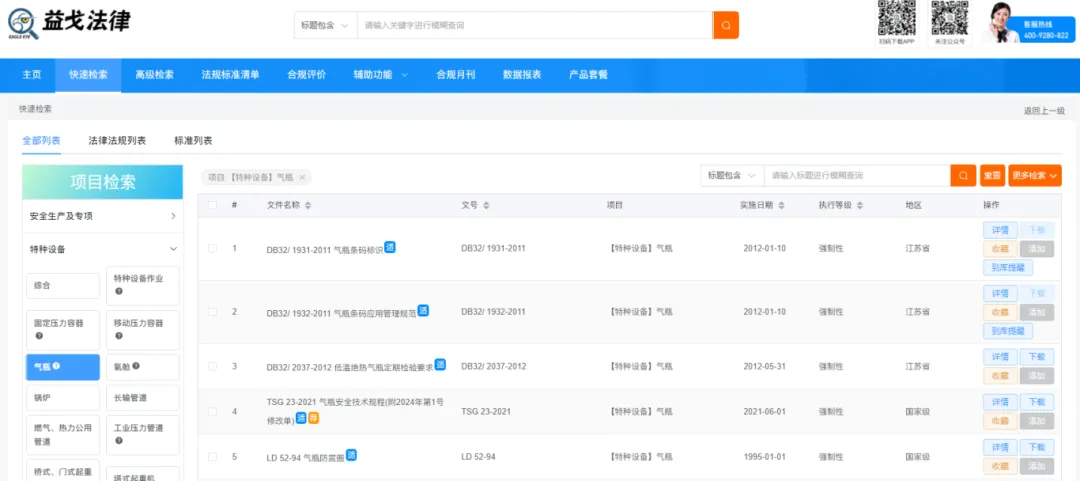Open 详情 for DB32/ 1931-2011 row
The image size is (1080, 481).
click(1000, 230)
